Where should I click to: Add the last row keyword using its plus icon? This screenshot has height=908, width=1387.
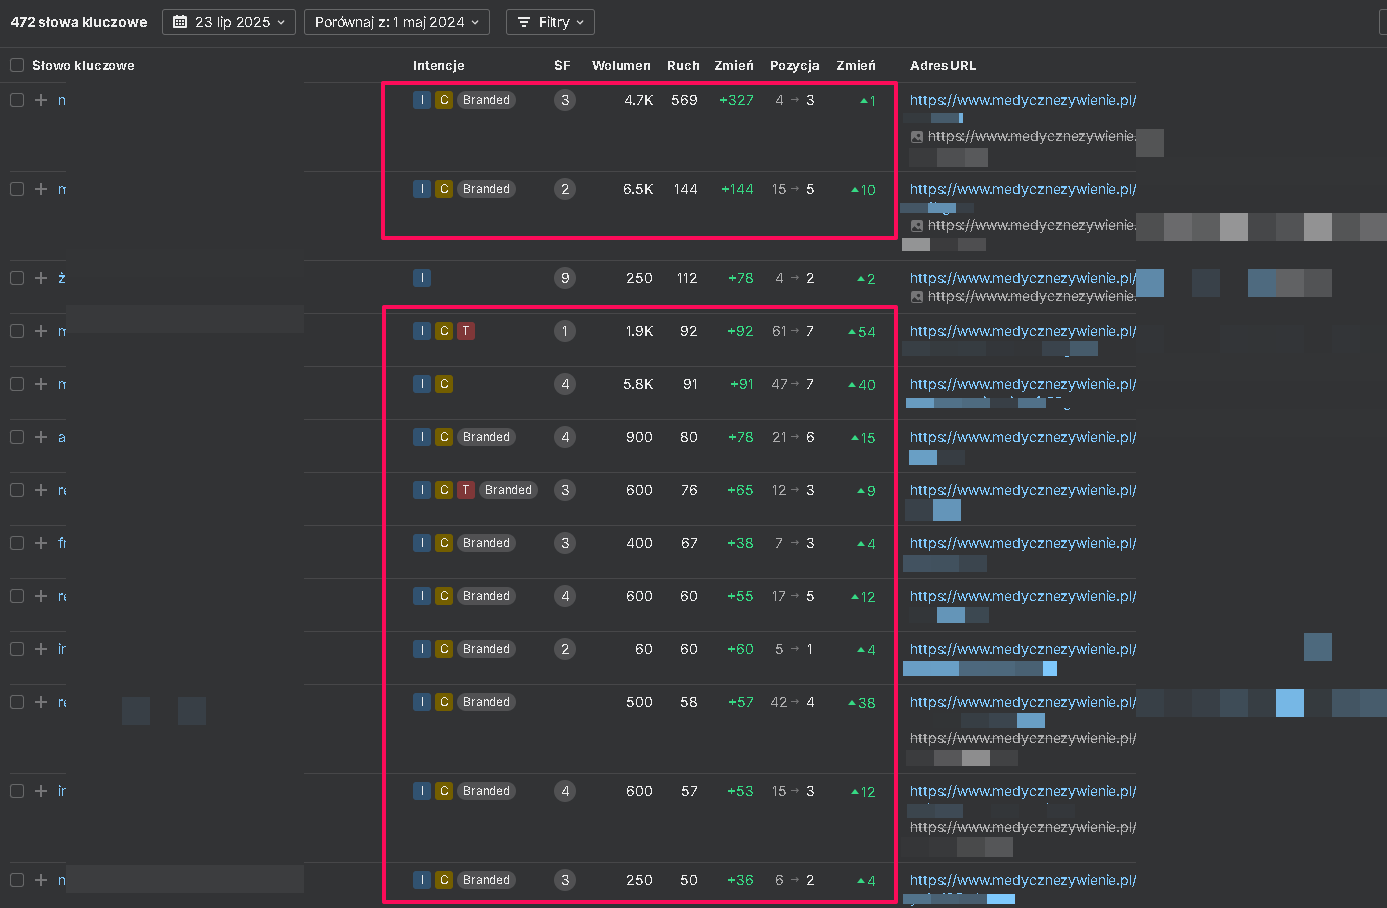[x=41, y=880]
